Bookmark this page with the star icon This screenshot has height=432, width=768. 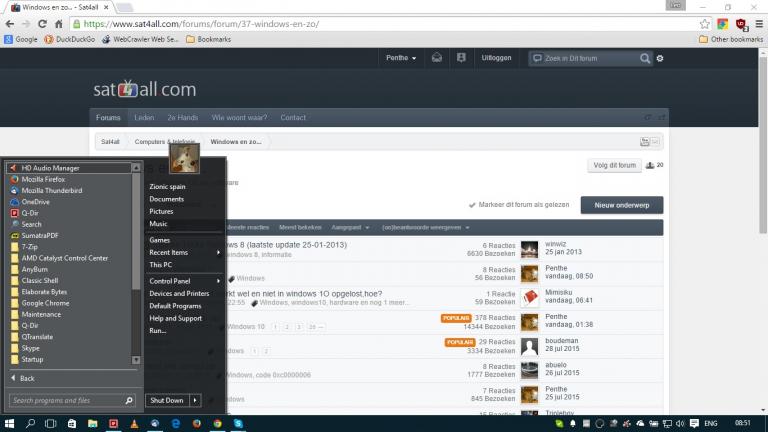point(704,24)
